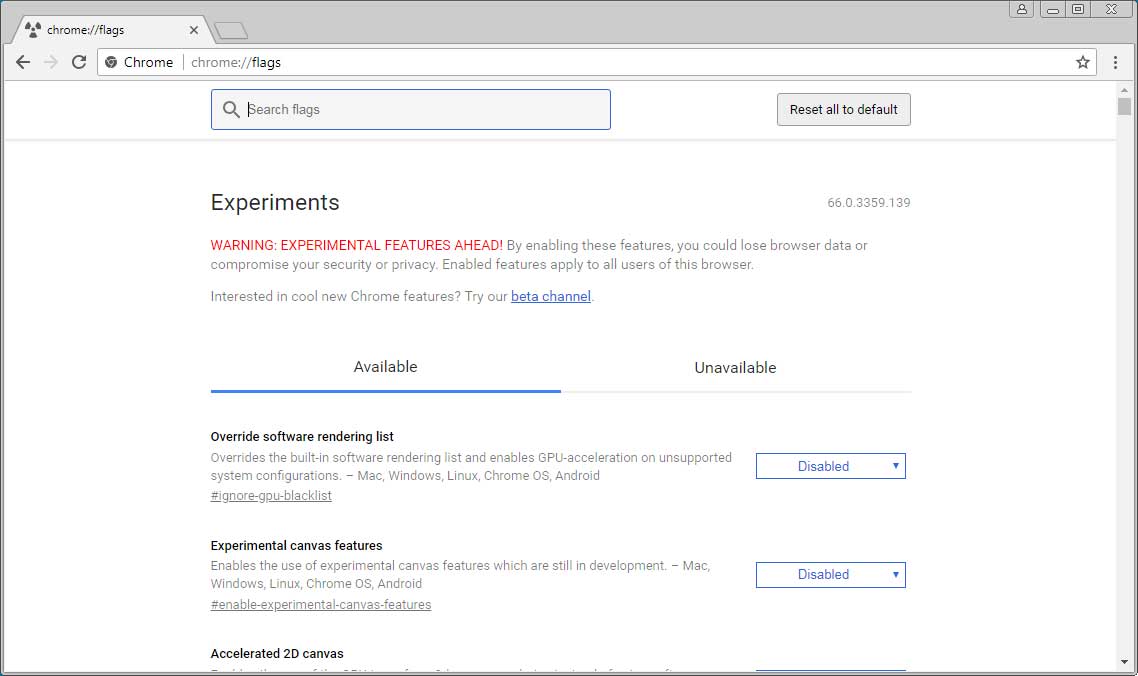This screenshot has width=1138, height=676.
Task: Bookmark this page with the star icon
Action: click(x=1083, y=62)
